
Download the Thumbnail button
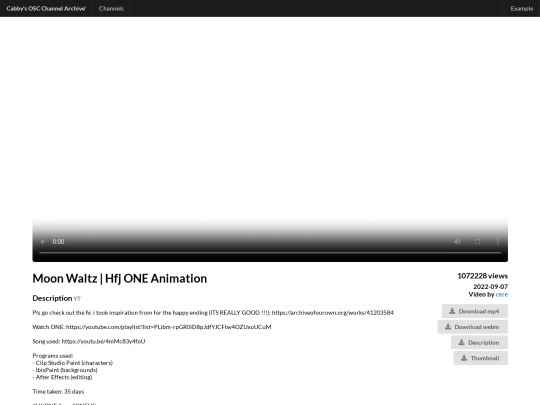point(480,358)
